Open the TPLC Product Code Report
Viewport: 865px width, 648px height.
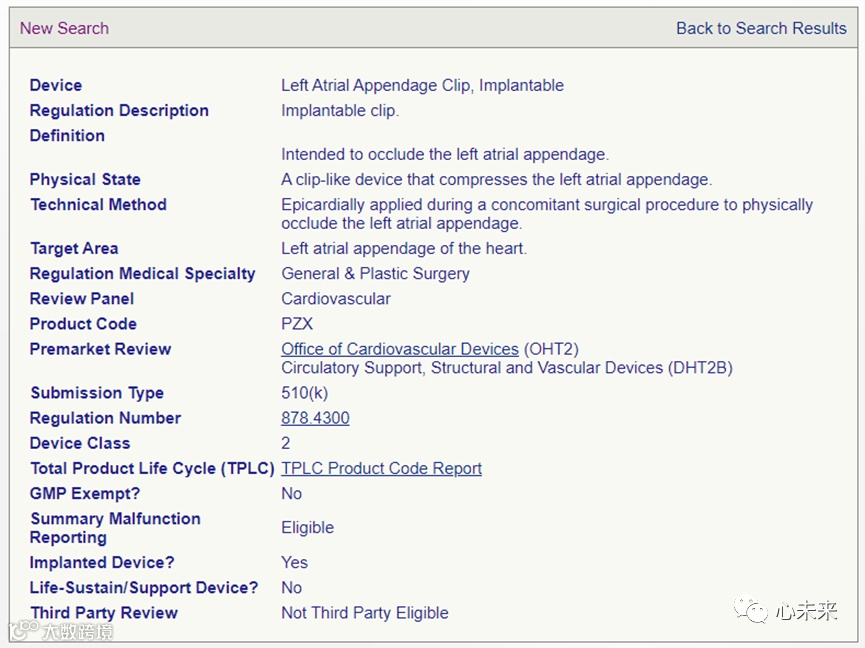click(381, 468)
